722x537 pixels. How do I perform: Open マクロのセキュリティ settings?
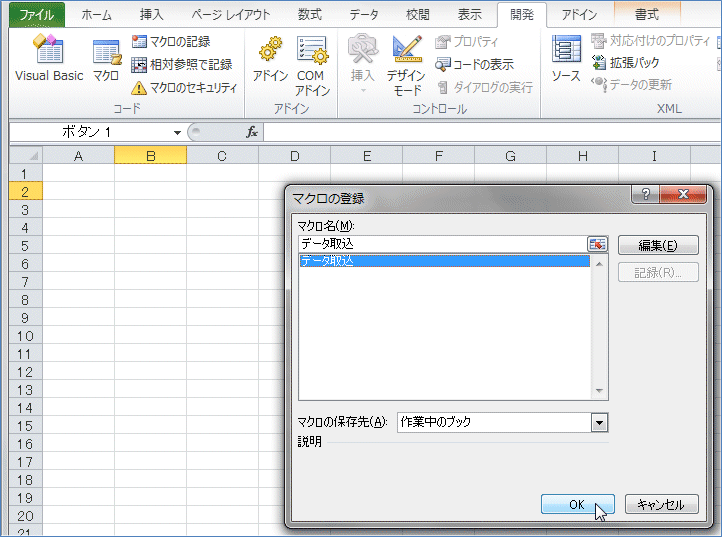click(184, 87)
